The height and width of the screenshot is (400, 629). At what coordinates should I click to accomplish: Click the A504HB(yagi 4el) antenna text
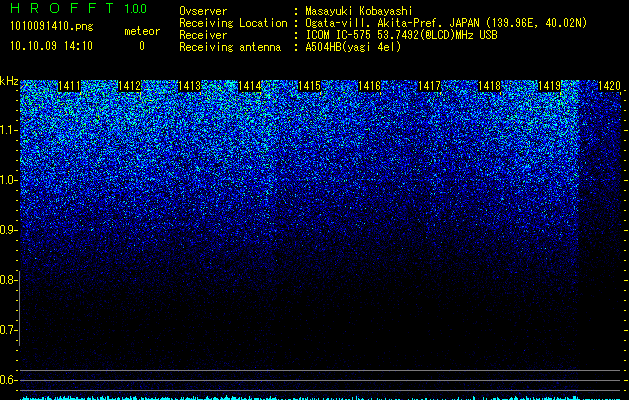[x=353, y=47]
